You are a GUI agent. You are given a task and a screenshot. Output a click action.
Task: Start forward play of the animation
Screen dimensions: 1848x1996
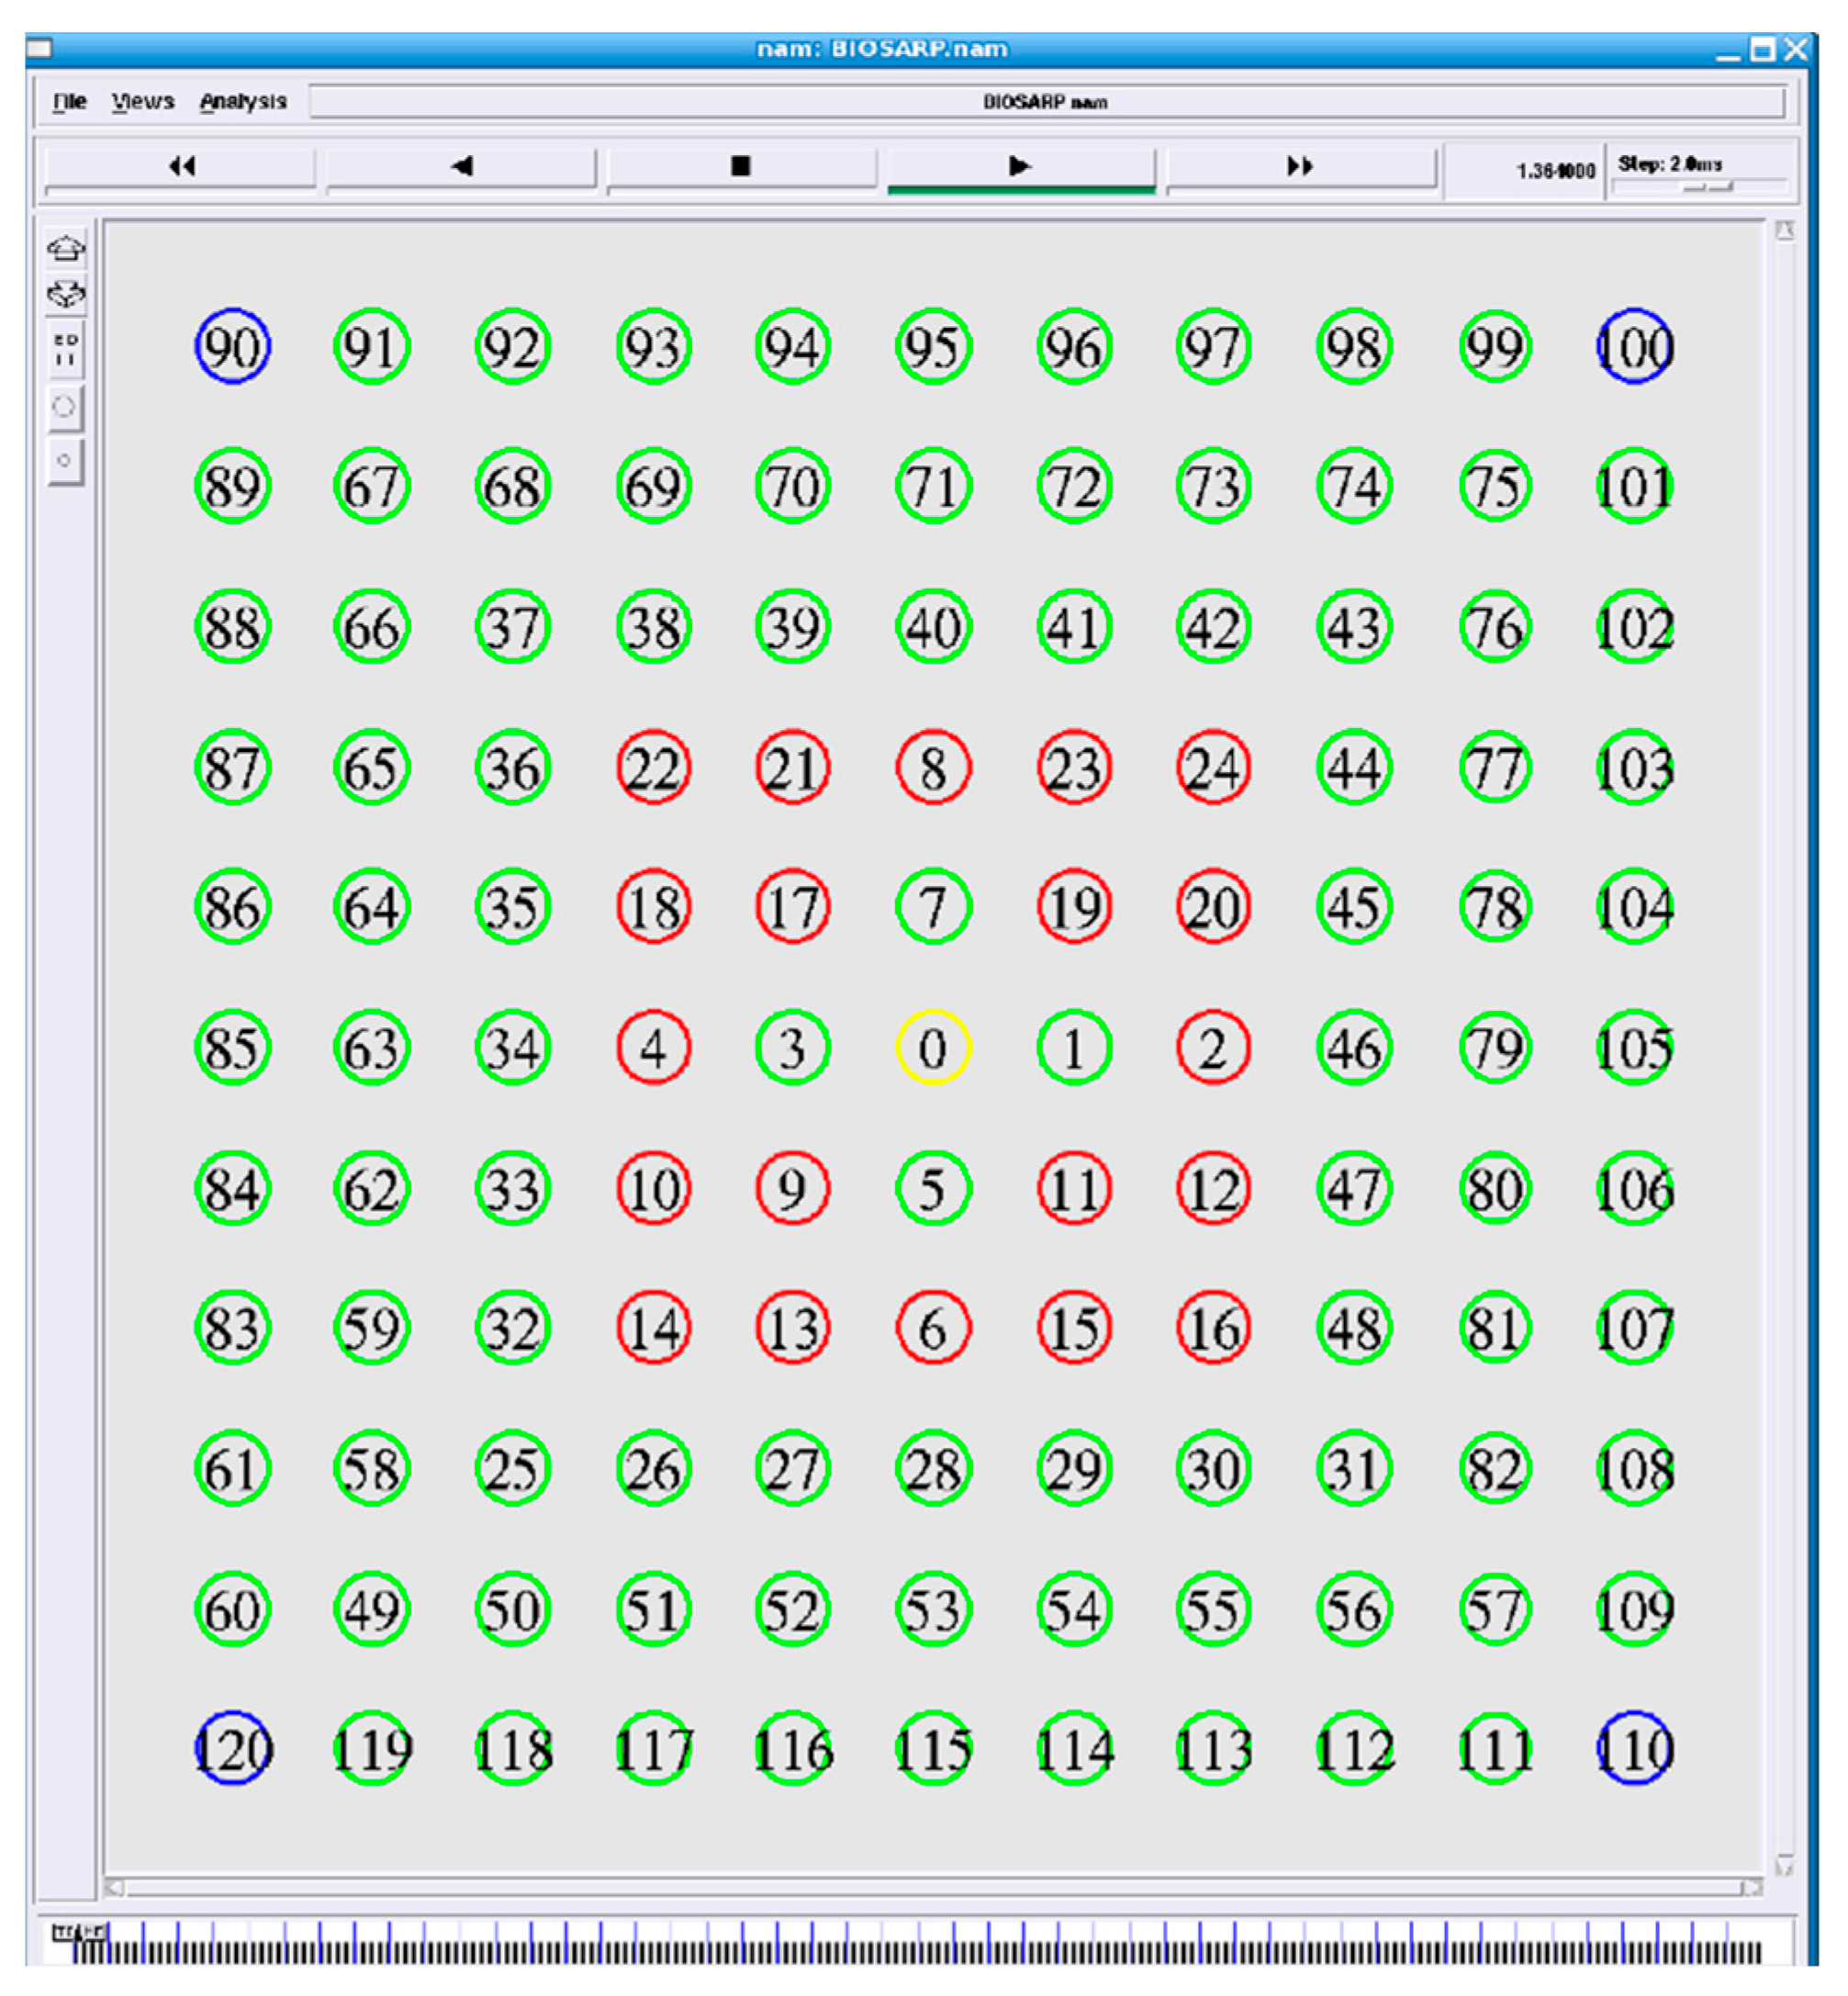[1020, 166]
